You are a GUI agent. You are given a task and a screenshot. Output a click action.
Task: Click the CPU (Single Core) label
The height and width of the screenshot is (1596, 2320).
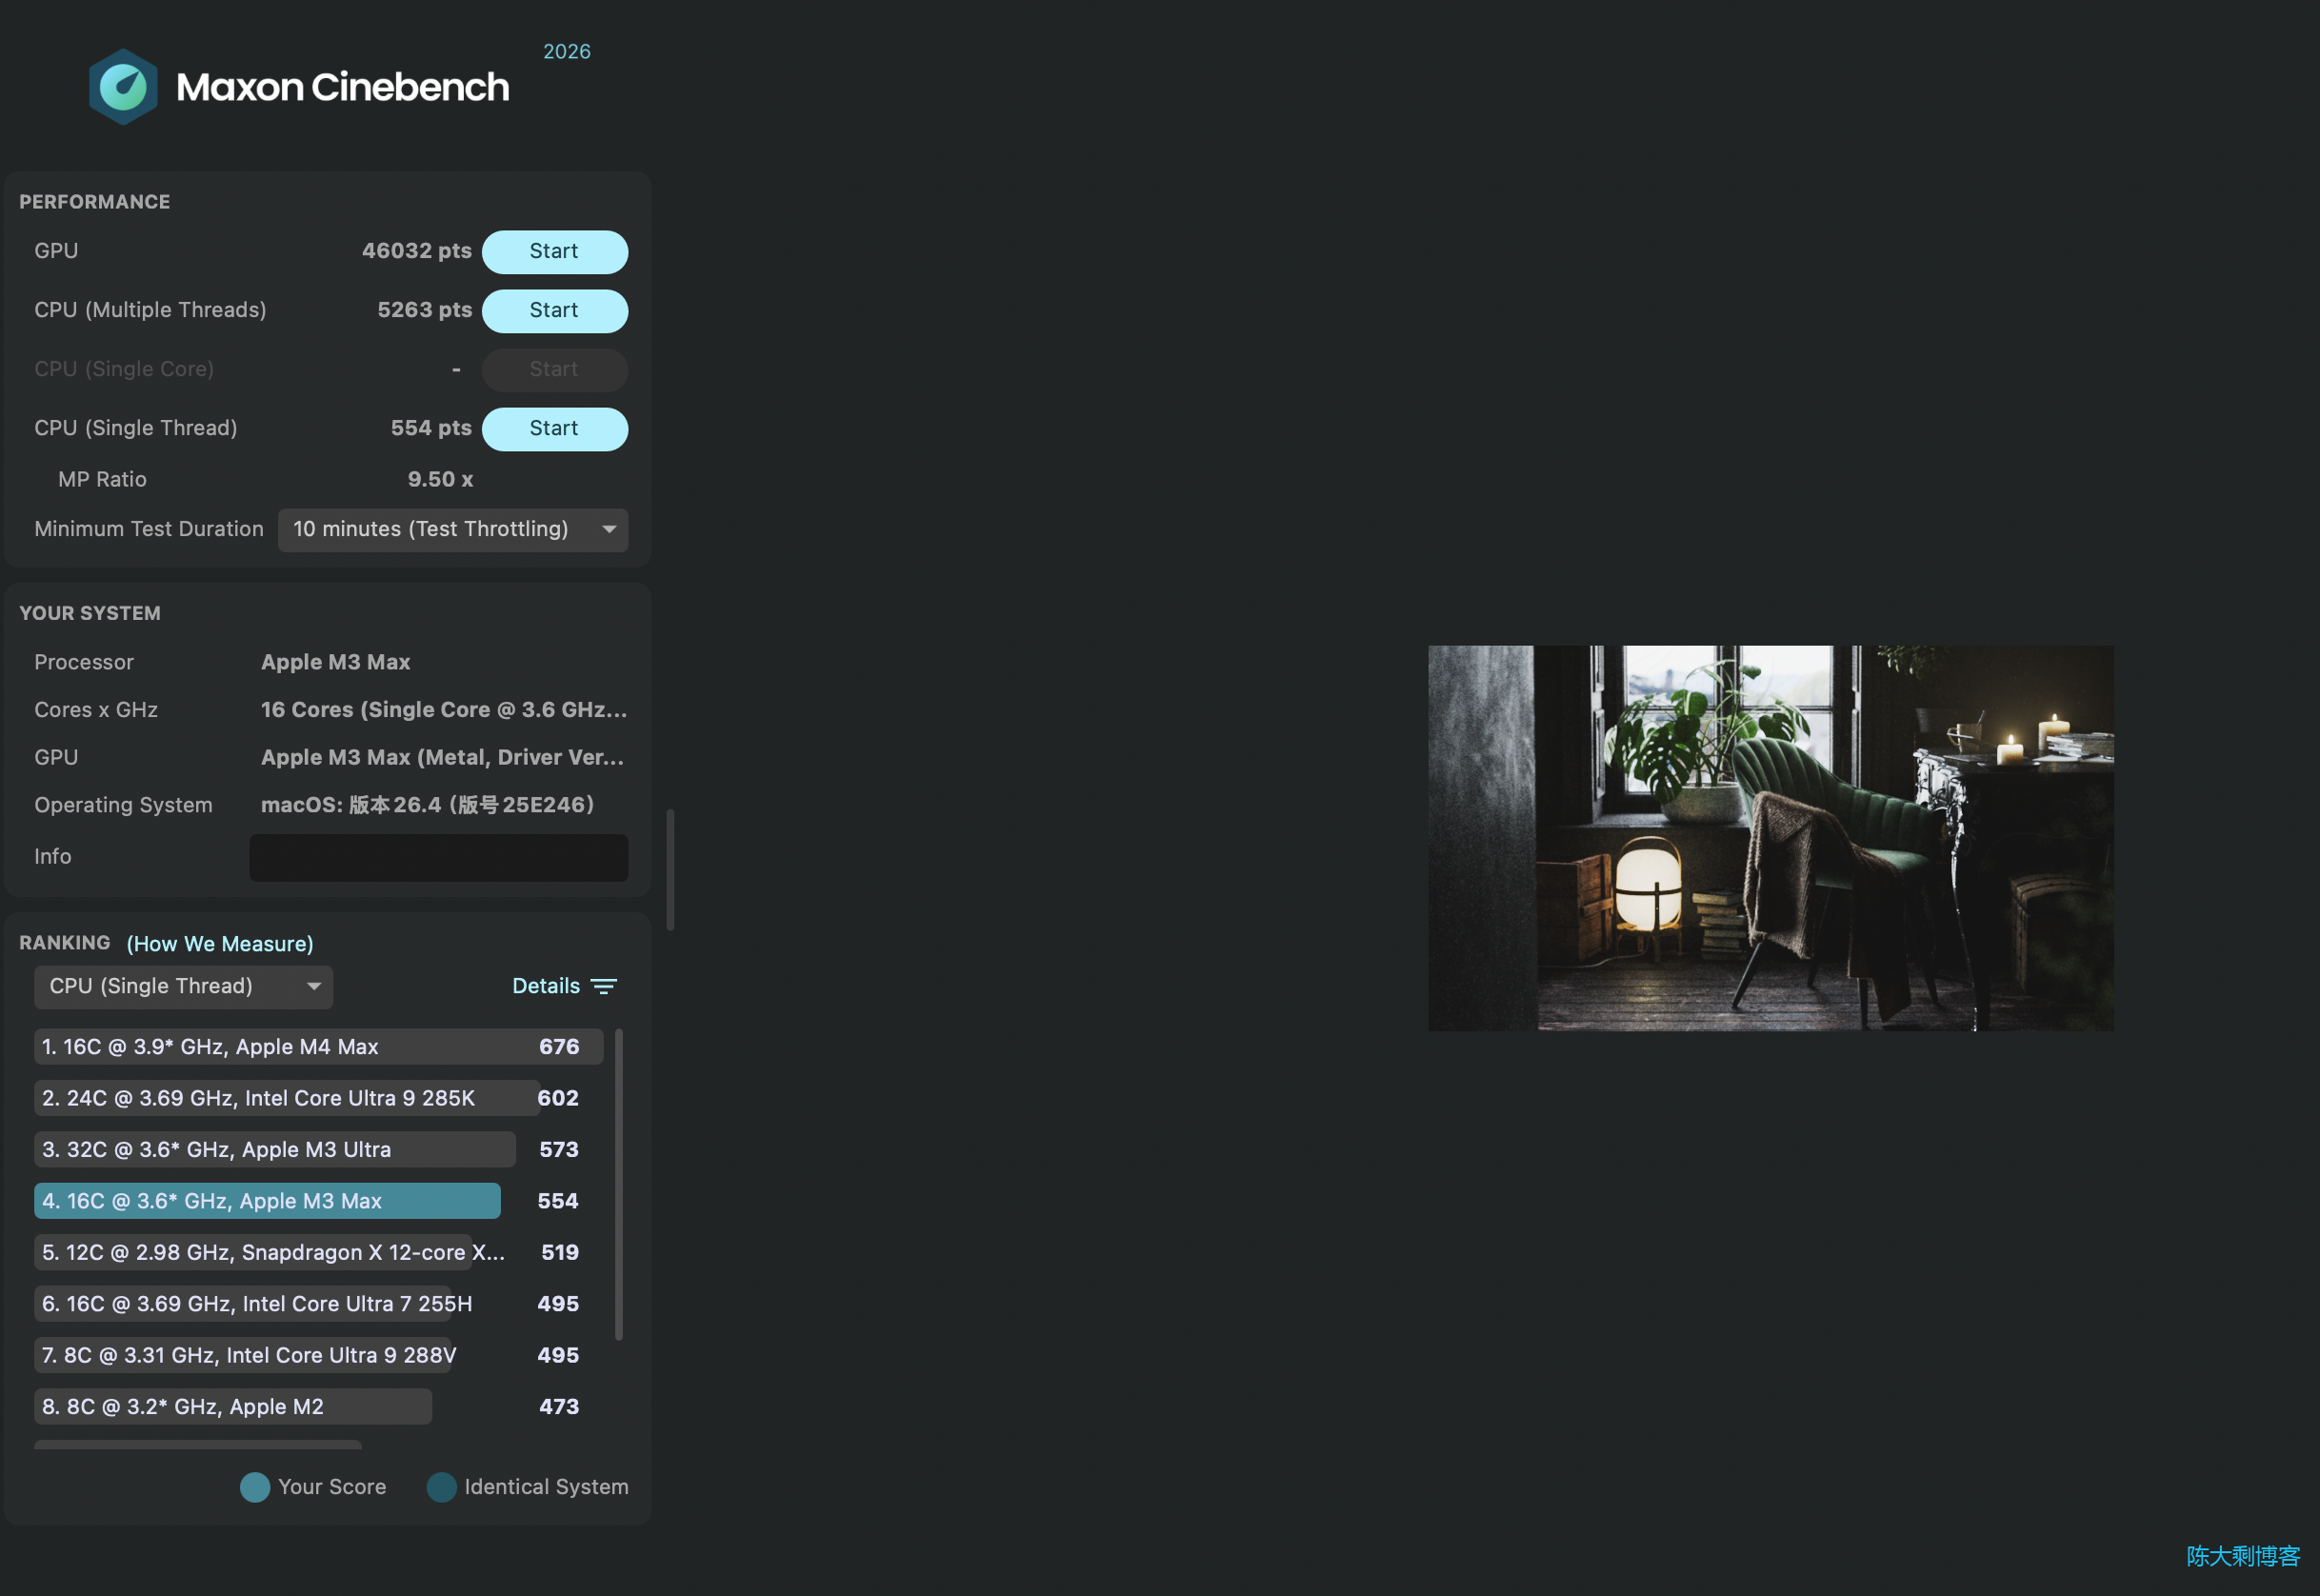[x=124, y=369]
